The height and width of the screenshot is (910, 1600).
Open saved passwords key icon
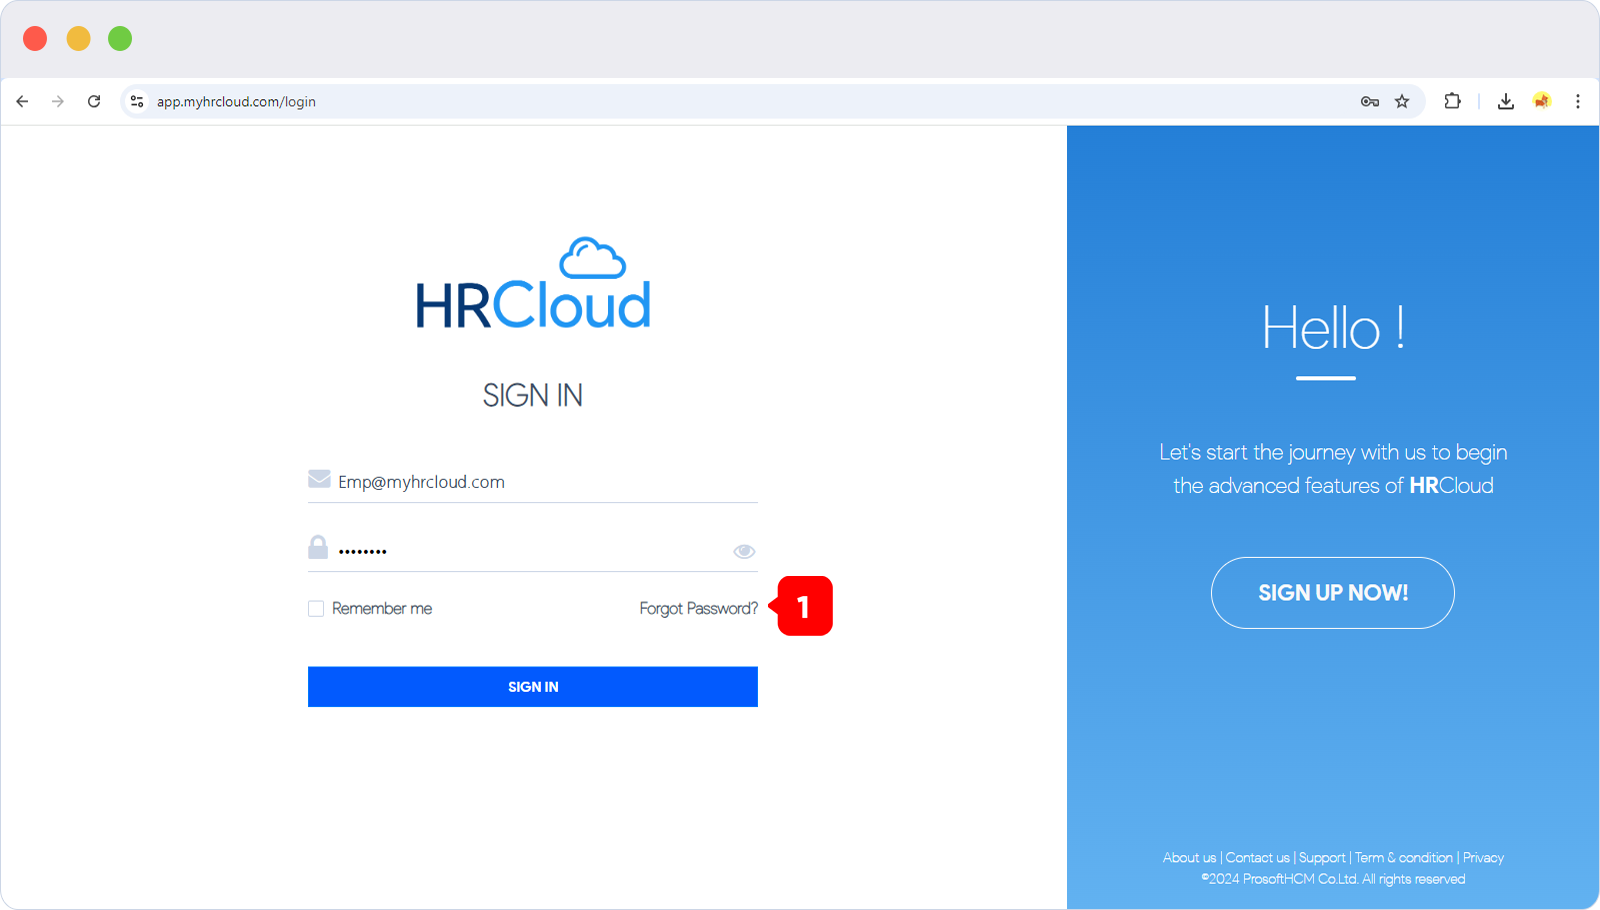pos(1370,101)
